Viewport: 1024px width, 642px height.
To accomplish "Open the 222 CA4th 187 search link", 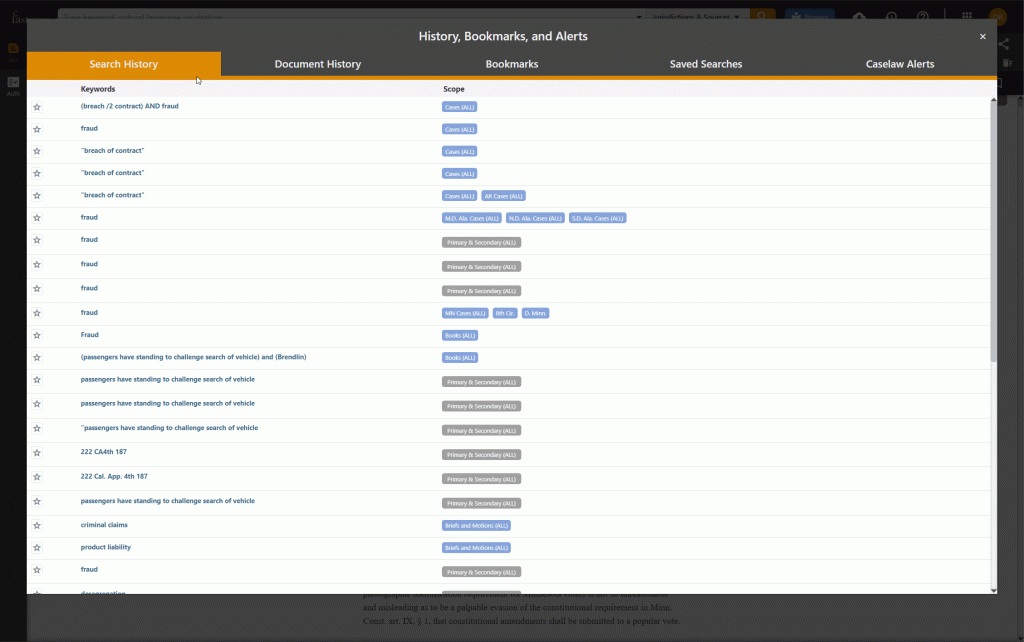I will tap(103, 451).
